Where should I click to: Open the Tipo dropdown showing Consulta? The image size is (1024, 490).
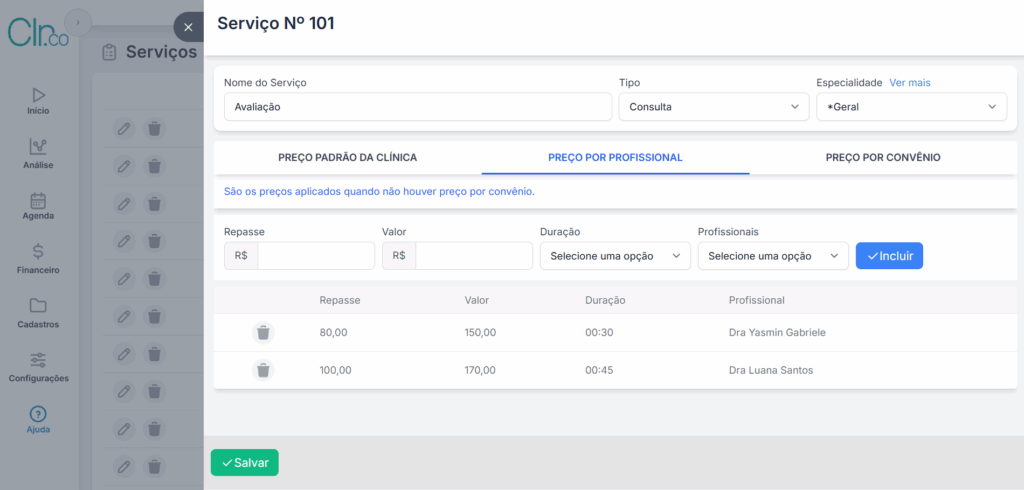[x=713, y=107]
